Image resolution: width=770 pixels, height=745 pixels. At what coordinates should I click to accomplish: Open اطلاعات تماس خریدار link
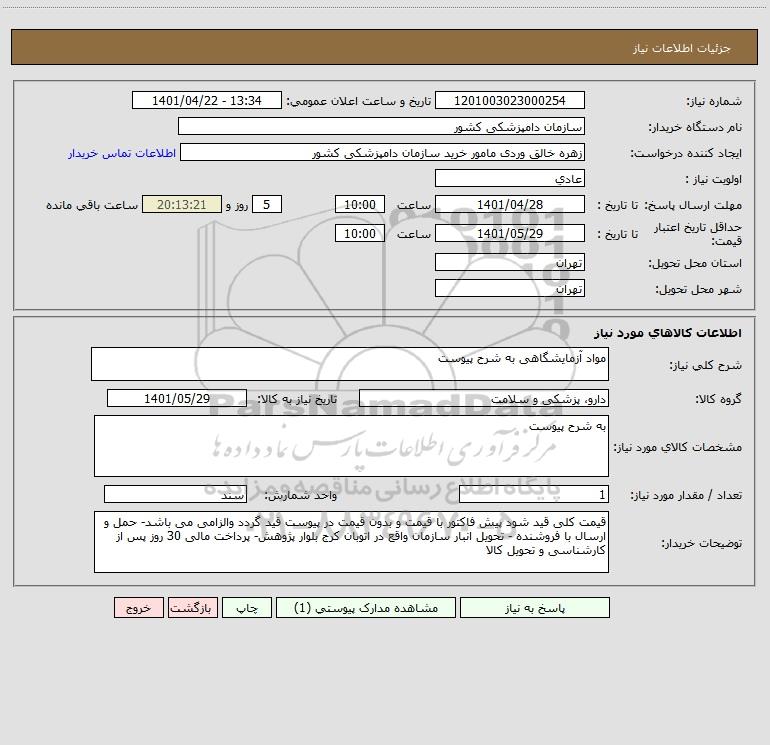point(122,153)
